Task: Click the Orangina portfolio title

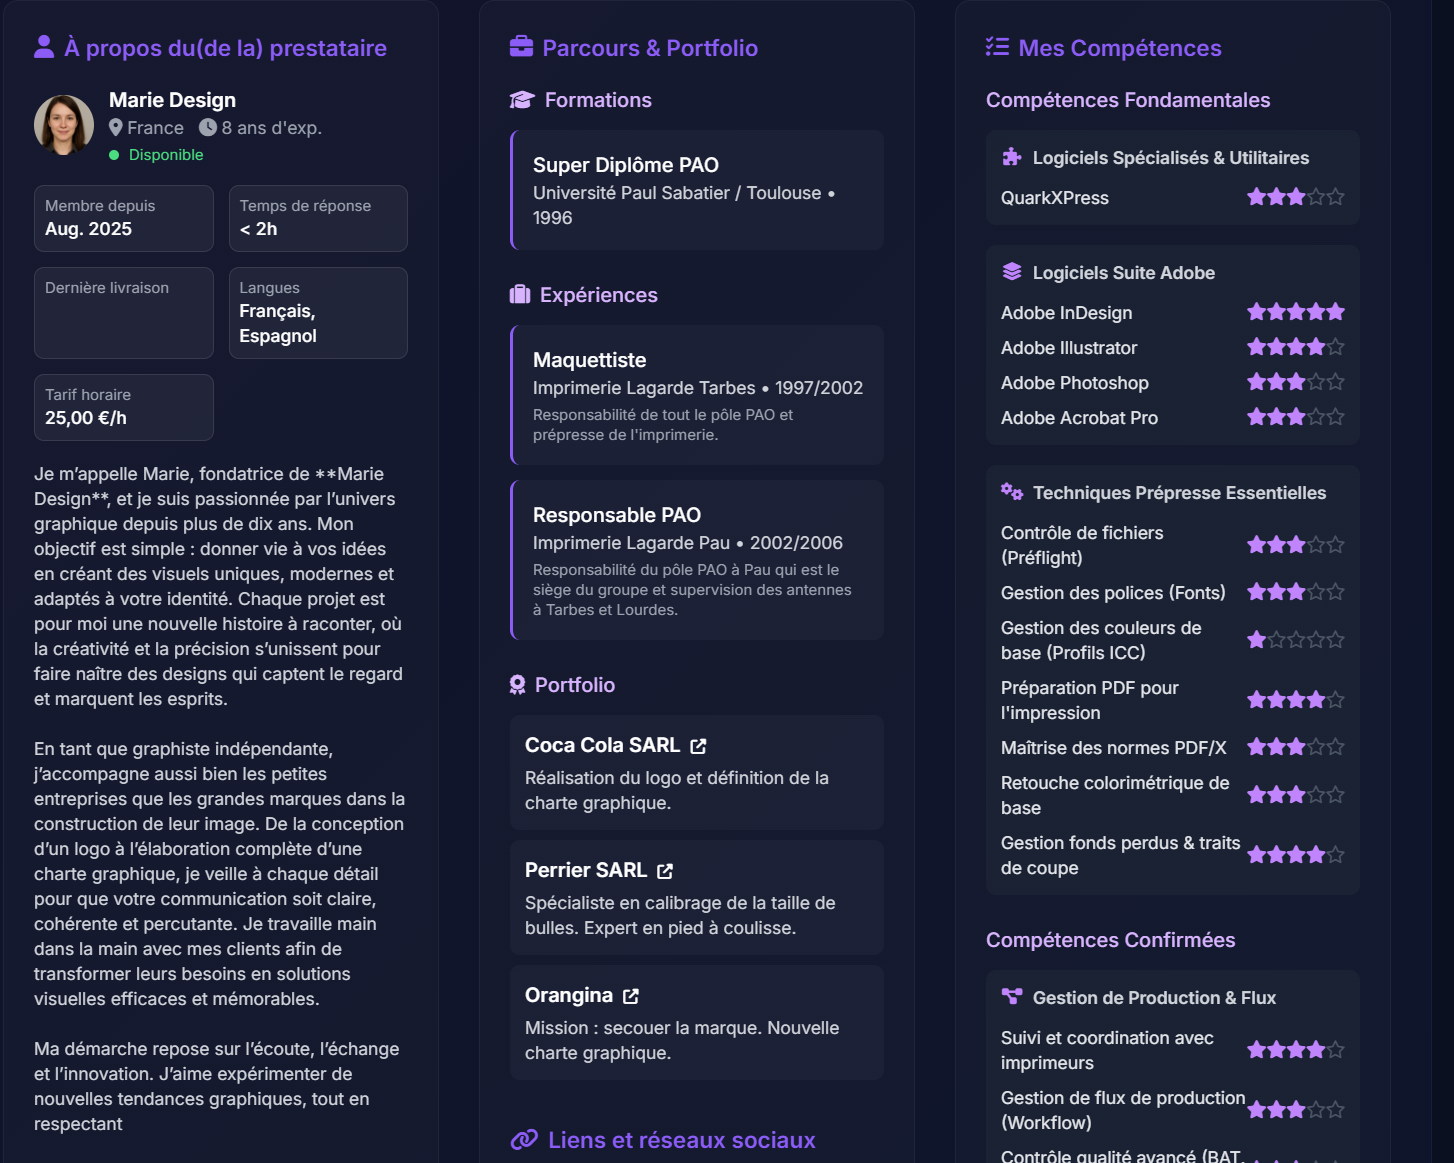Action: 568,995
